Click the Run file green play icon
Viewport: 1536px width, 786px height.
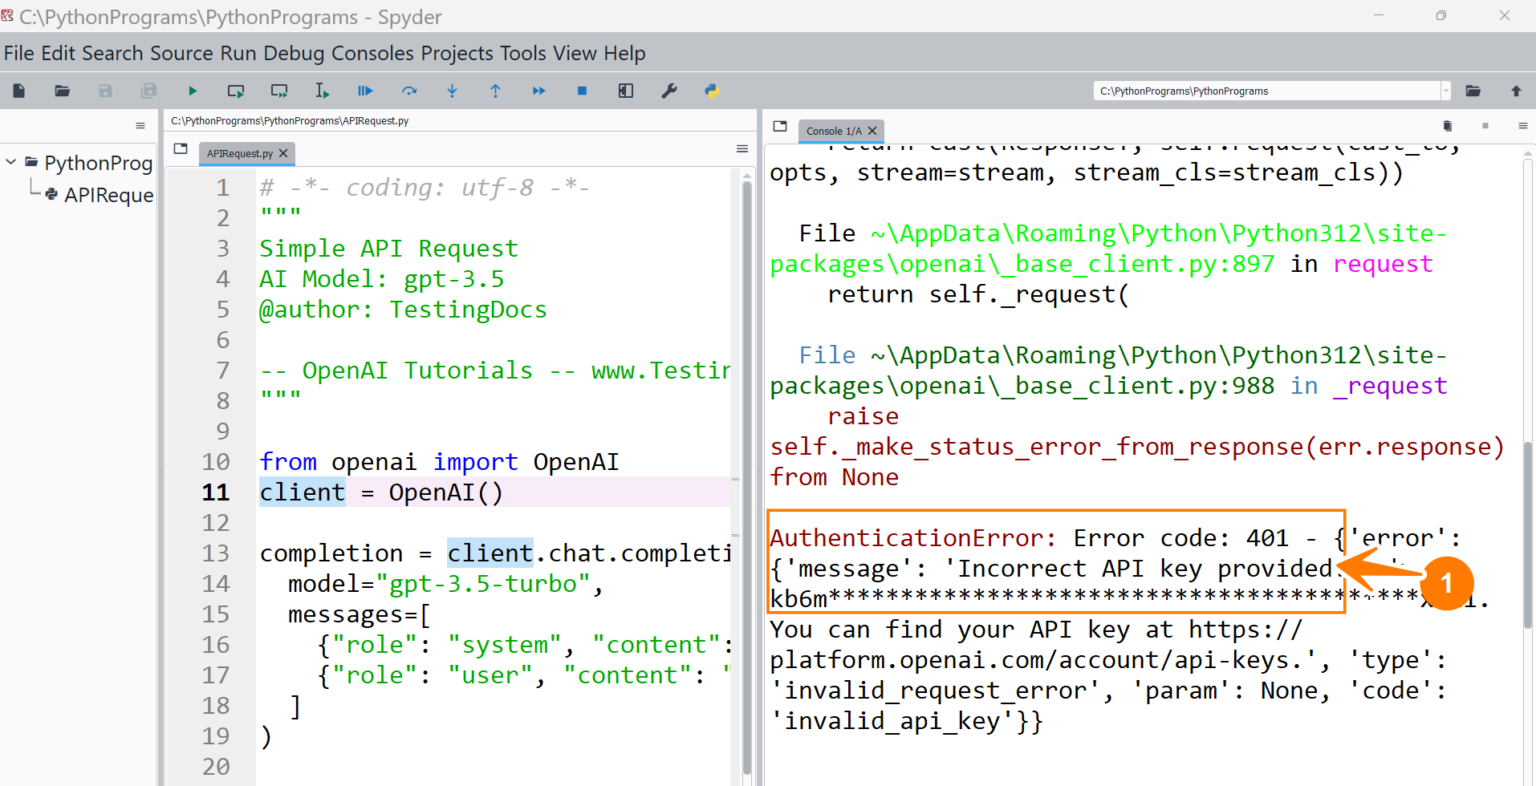tap(192, 91)
